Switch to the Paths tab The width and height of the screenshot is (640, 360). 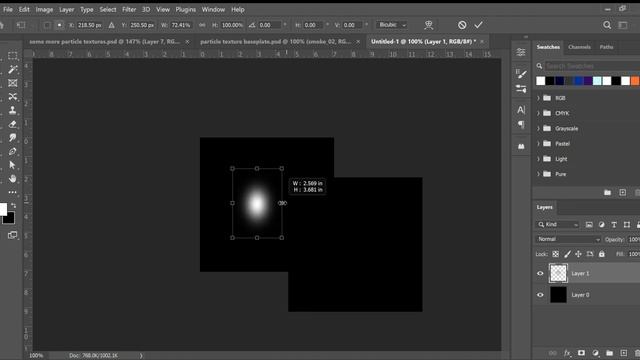coord(606,47)
